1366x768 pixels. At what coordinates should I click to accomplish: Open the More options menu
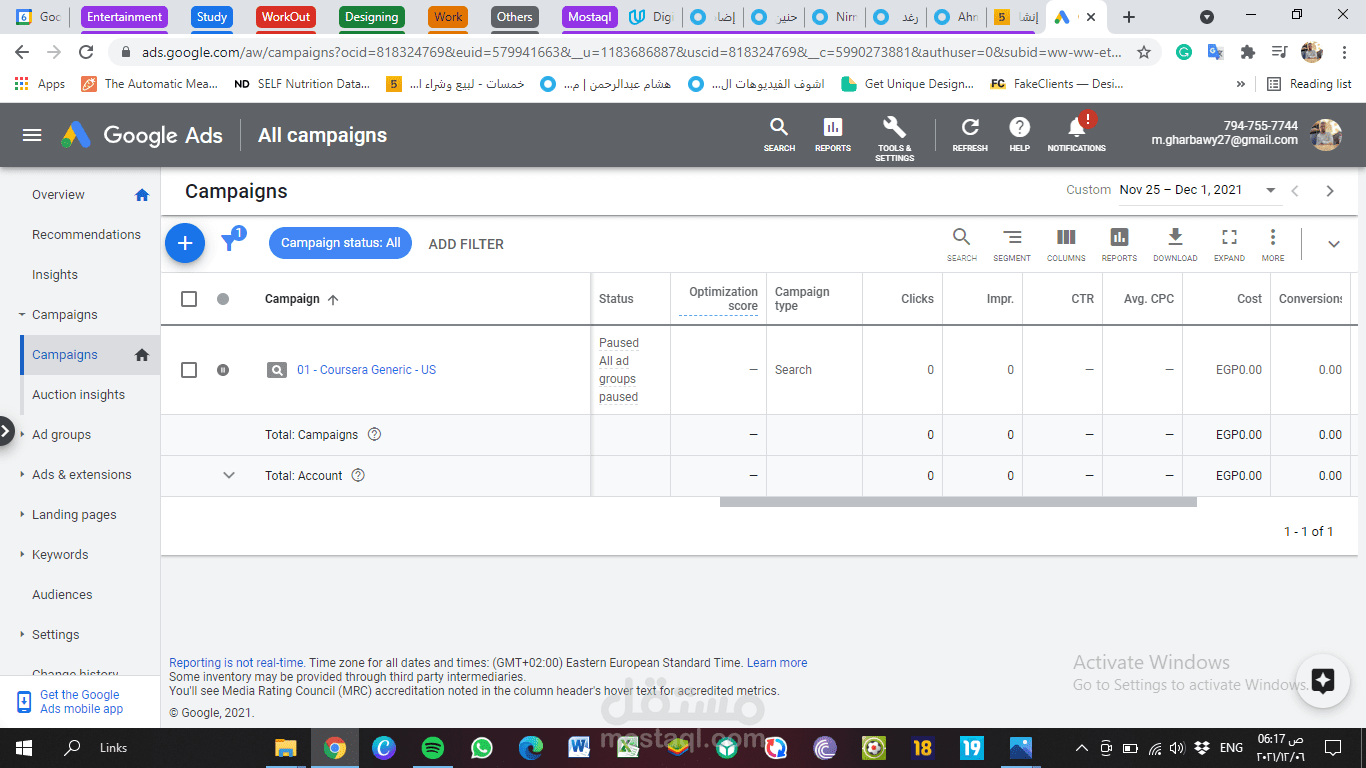(x=1273, y=243)
